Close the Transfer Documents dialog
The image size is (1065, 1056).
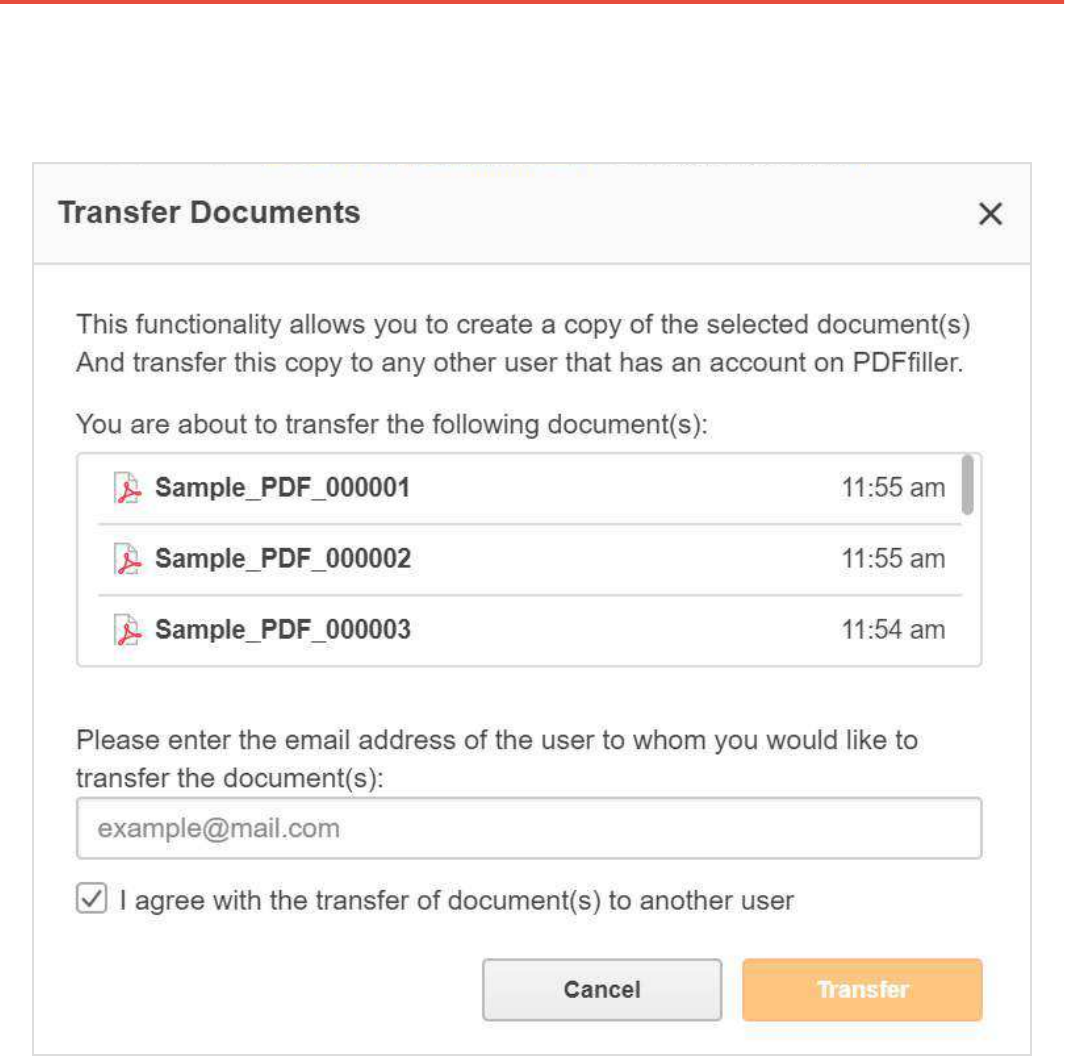click(990, 215)
